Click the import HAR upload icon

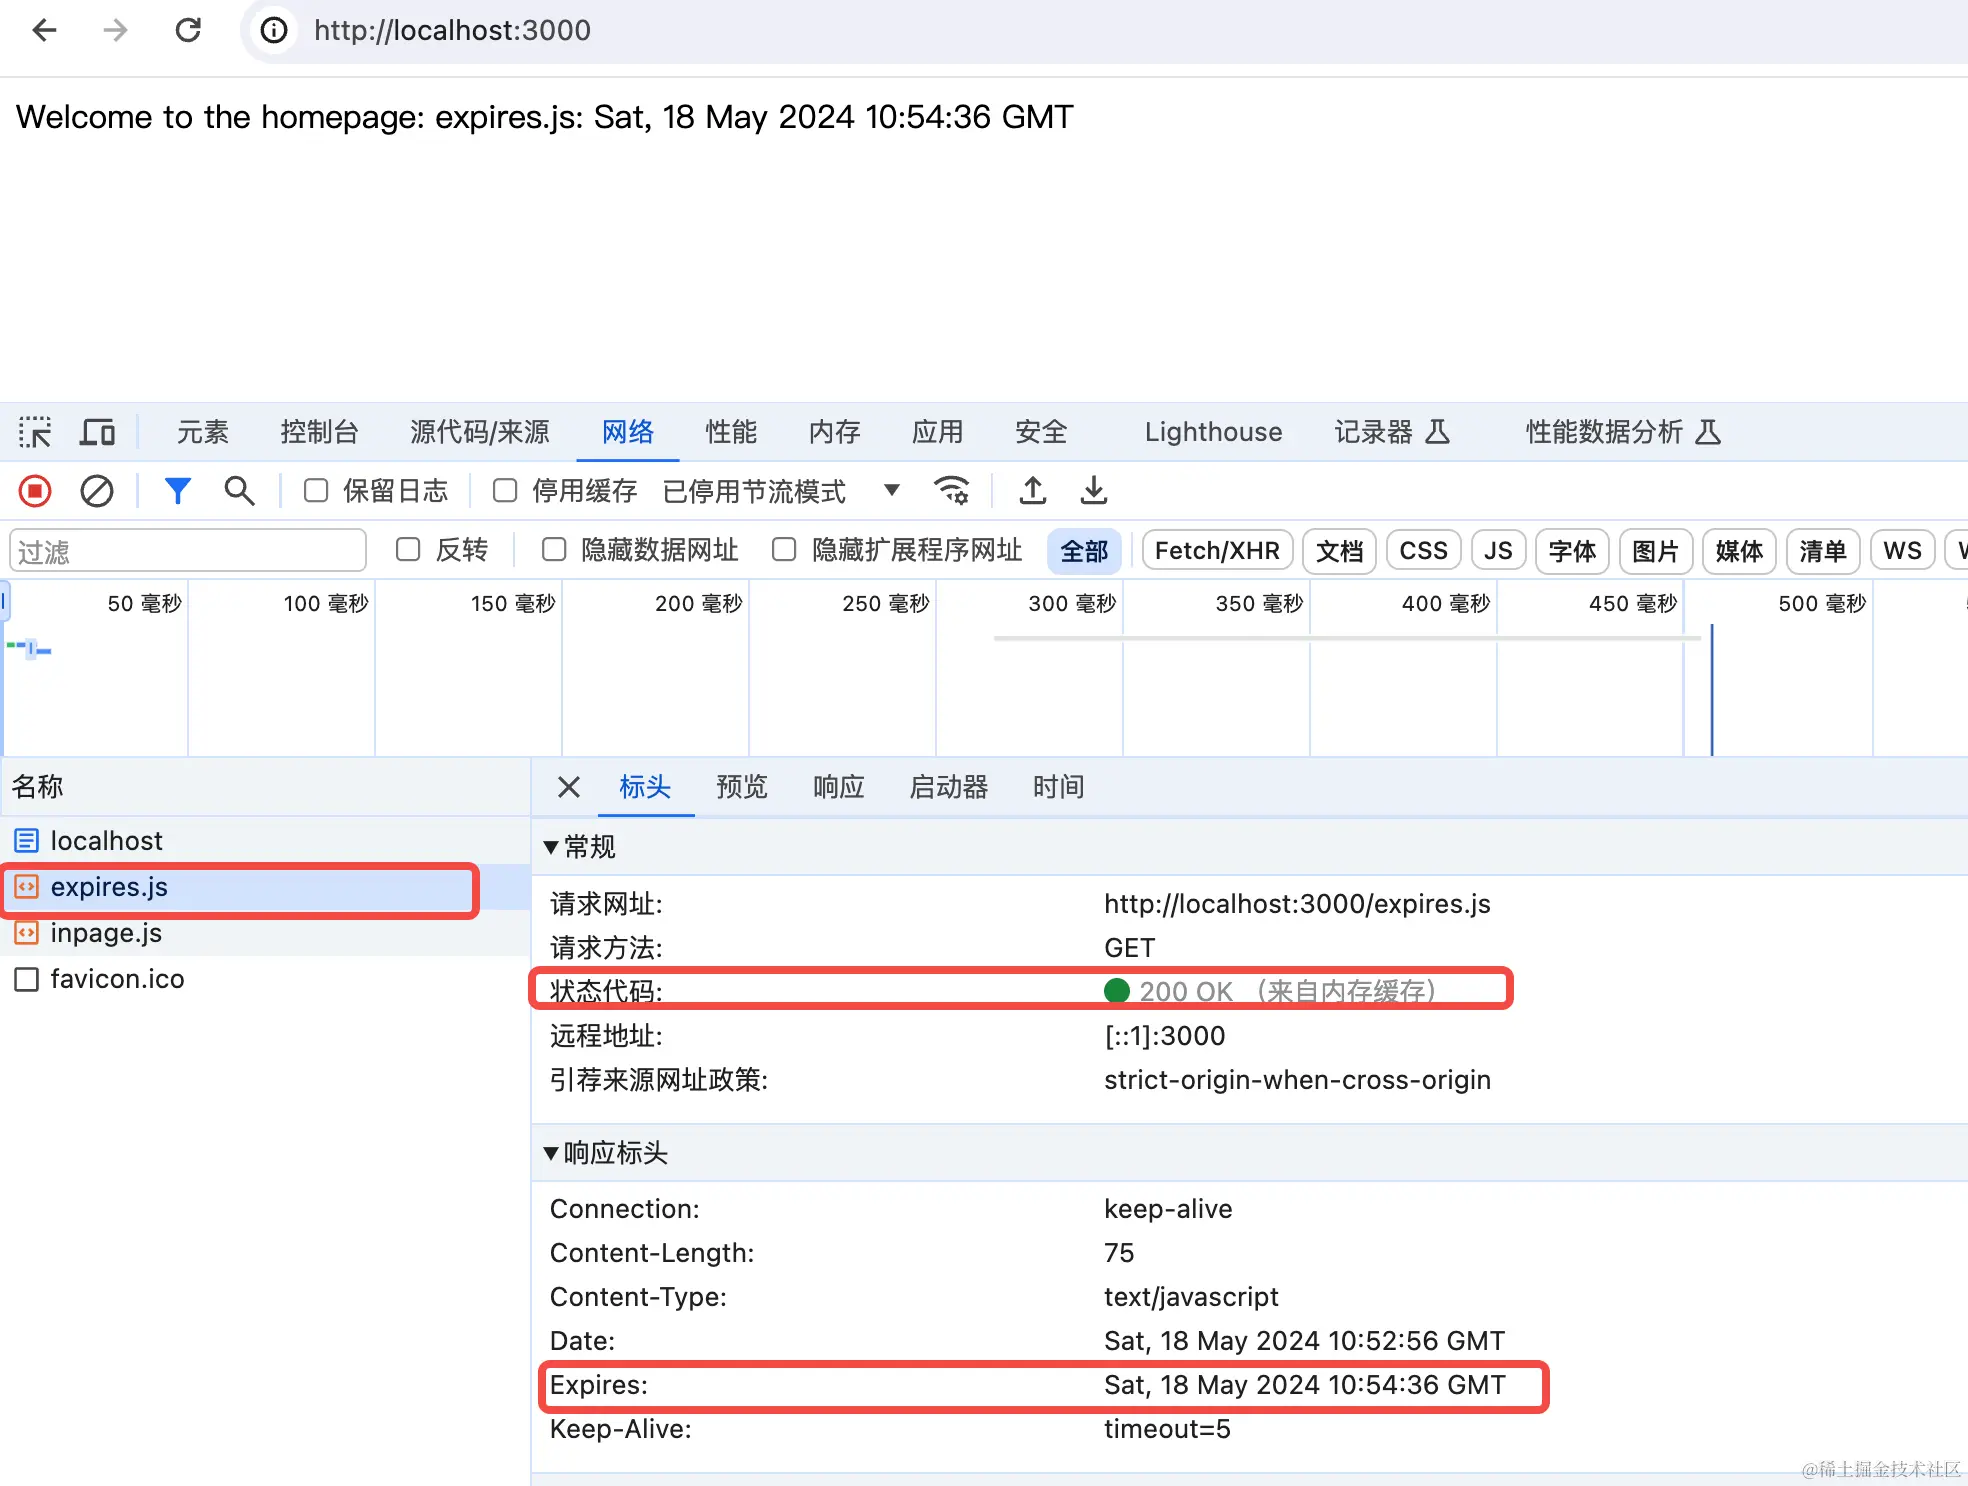(1032, 491)
